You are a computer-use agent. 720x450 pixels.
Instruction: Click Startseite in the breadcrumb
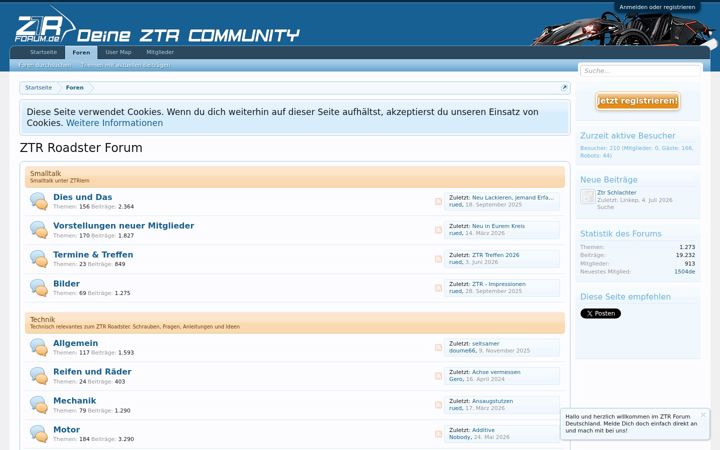[39, 88]
